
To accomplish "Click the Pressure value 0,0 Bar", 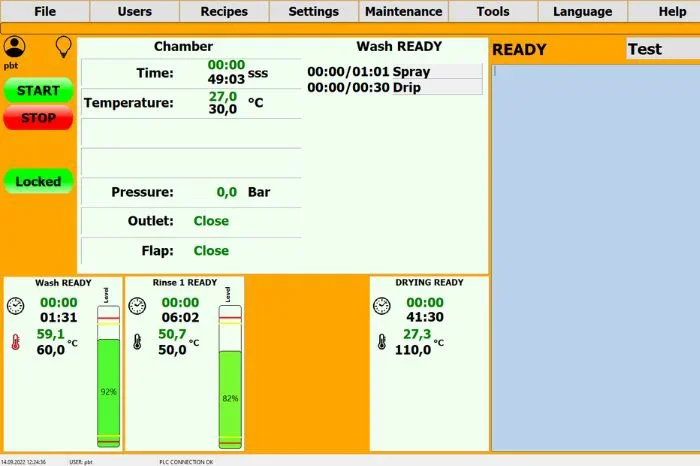I will pos(227,192).
